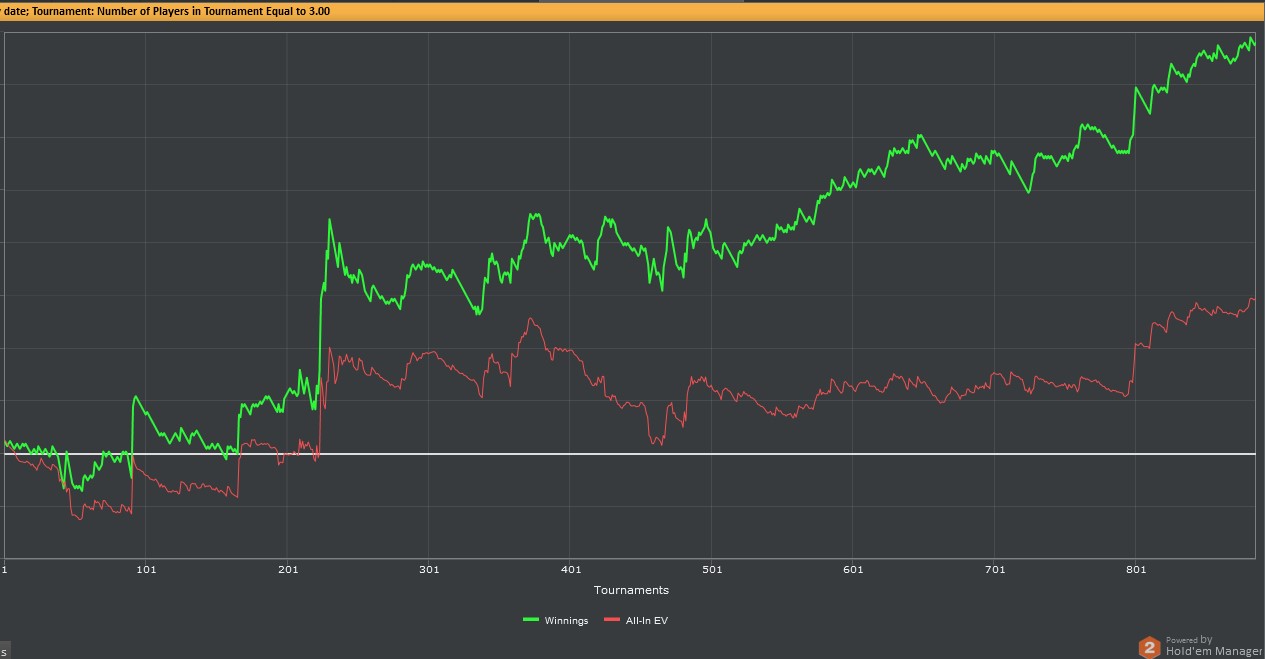The width and height of the screenshot is (1265, 659).
Task: Click the gray splitter handle above the filter bar
Action: pos(640,1)
